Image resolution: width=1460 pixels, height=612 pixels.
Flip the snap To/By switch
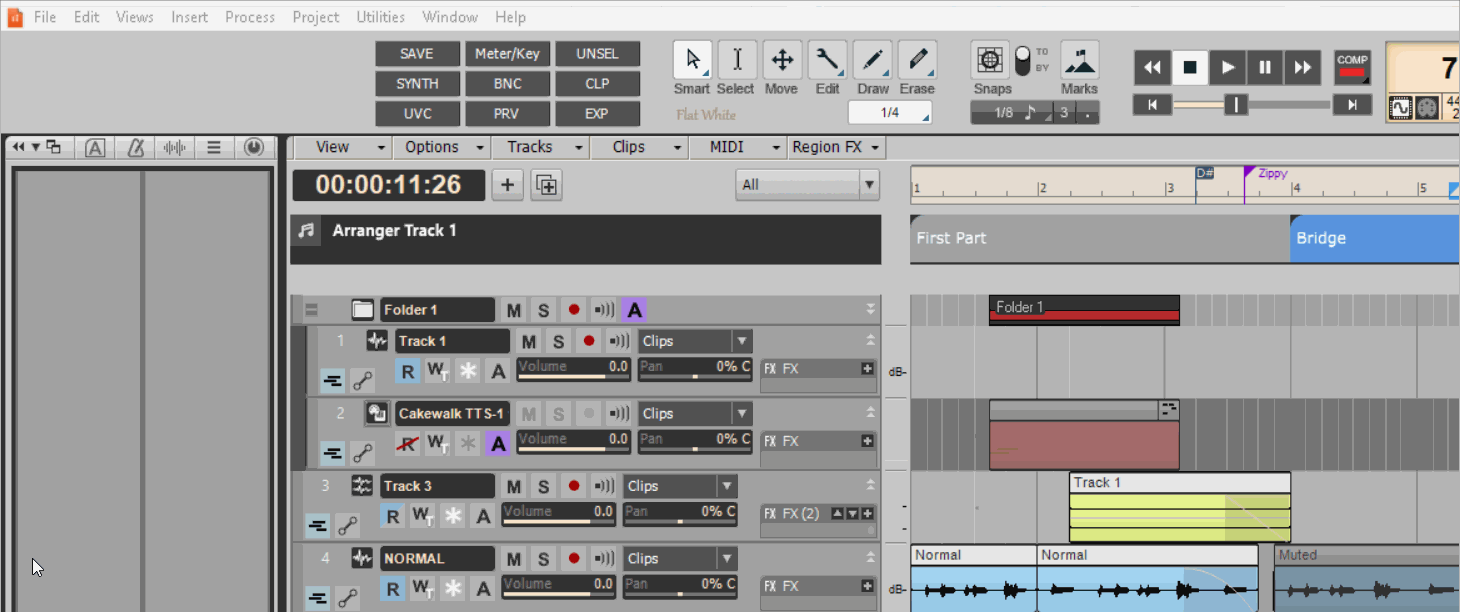pyautogui.click(x=1022, y=60)
